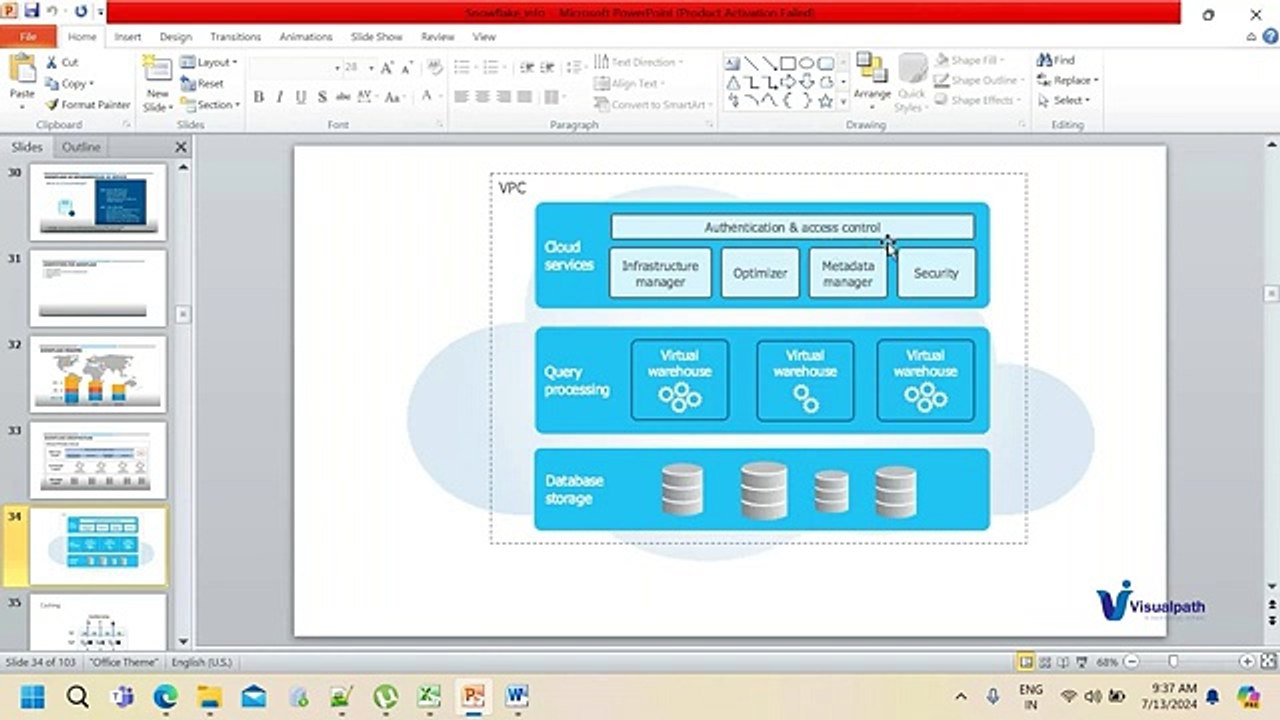Open the Transitions tab

(235, 36)
